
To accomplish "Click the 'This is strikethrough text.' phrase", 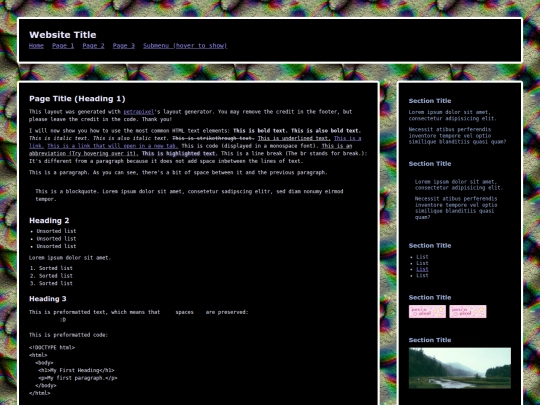I will (x=213, y=138).
